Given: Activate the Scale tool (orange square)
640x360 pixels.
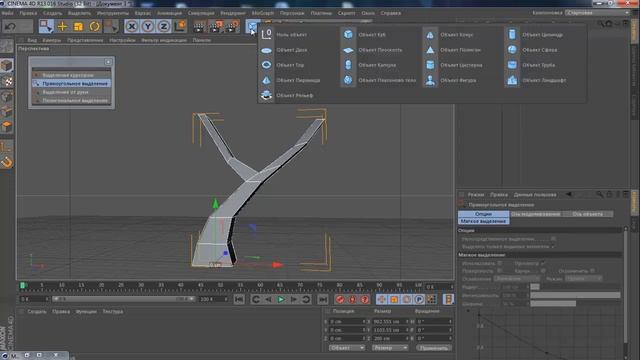Looking at the screenshot, I should (x=78, y=27).
